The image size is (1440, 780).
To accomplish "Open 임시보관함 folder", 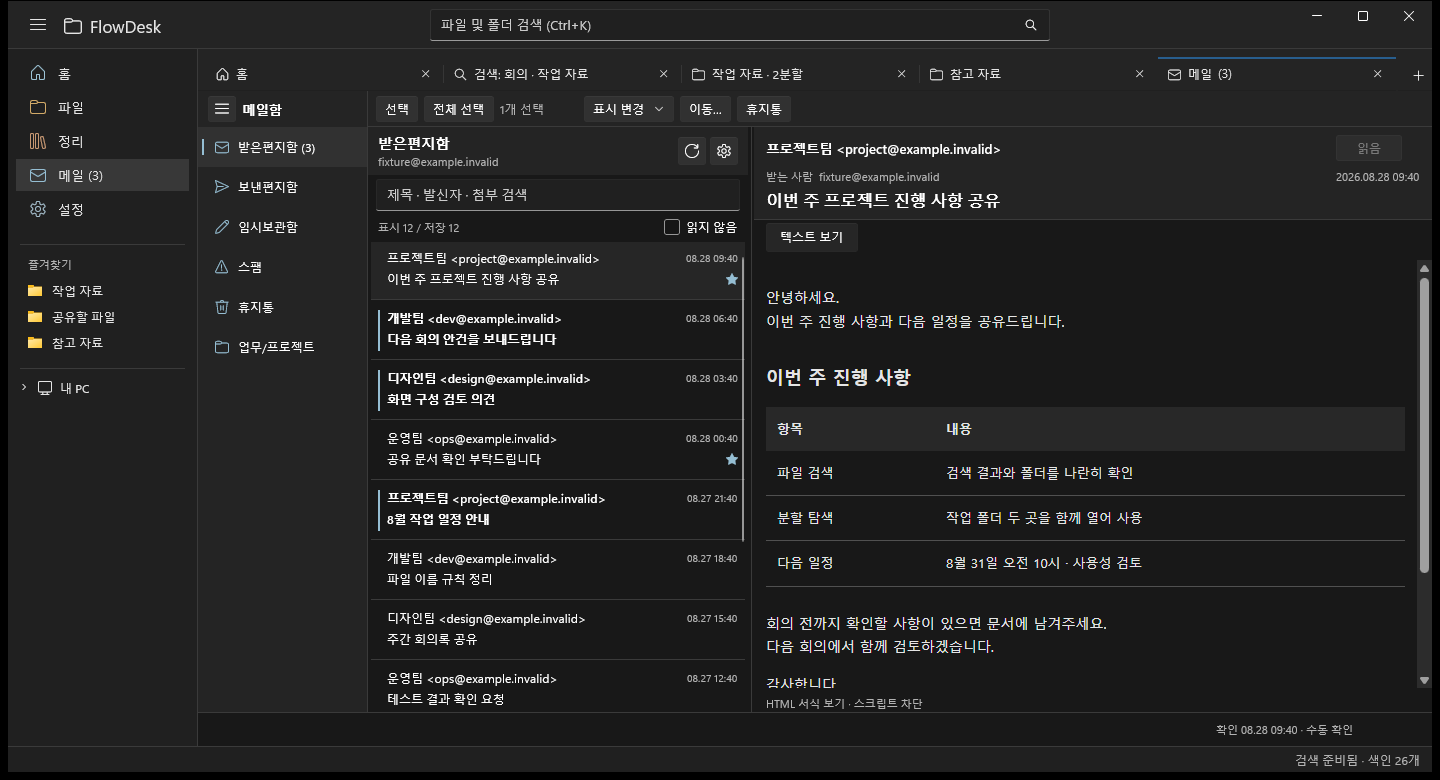I will click(x=283, y=227).
